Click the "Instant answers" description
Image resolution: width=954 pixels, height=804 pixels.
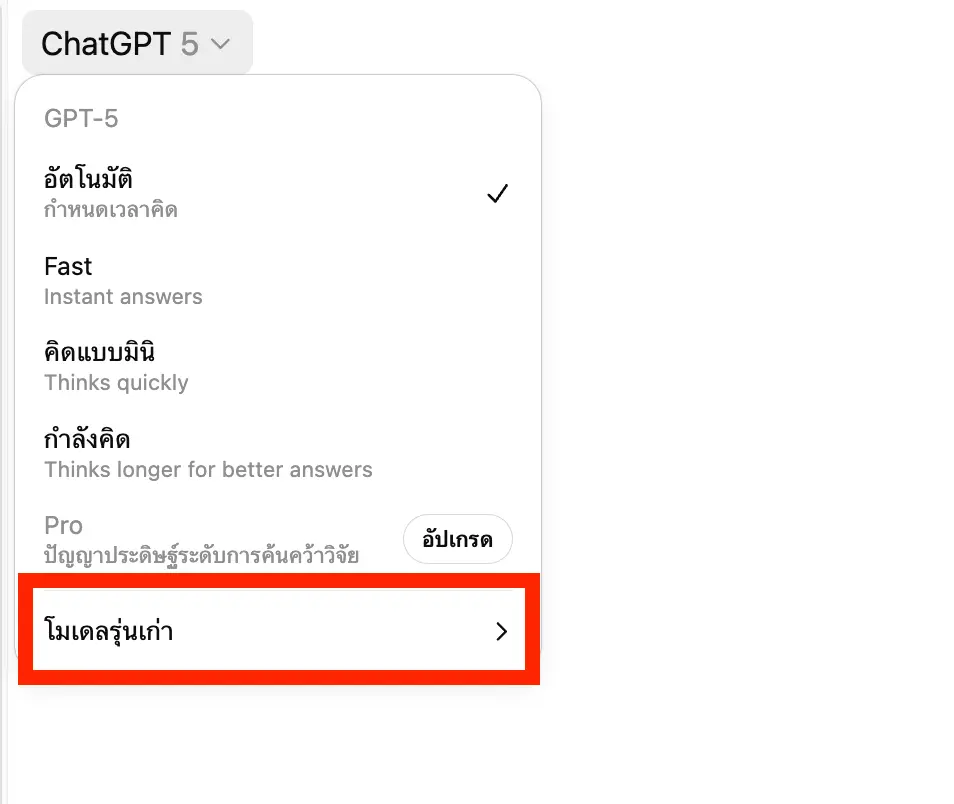[123, 297]
